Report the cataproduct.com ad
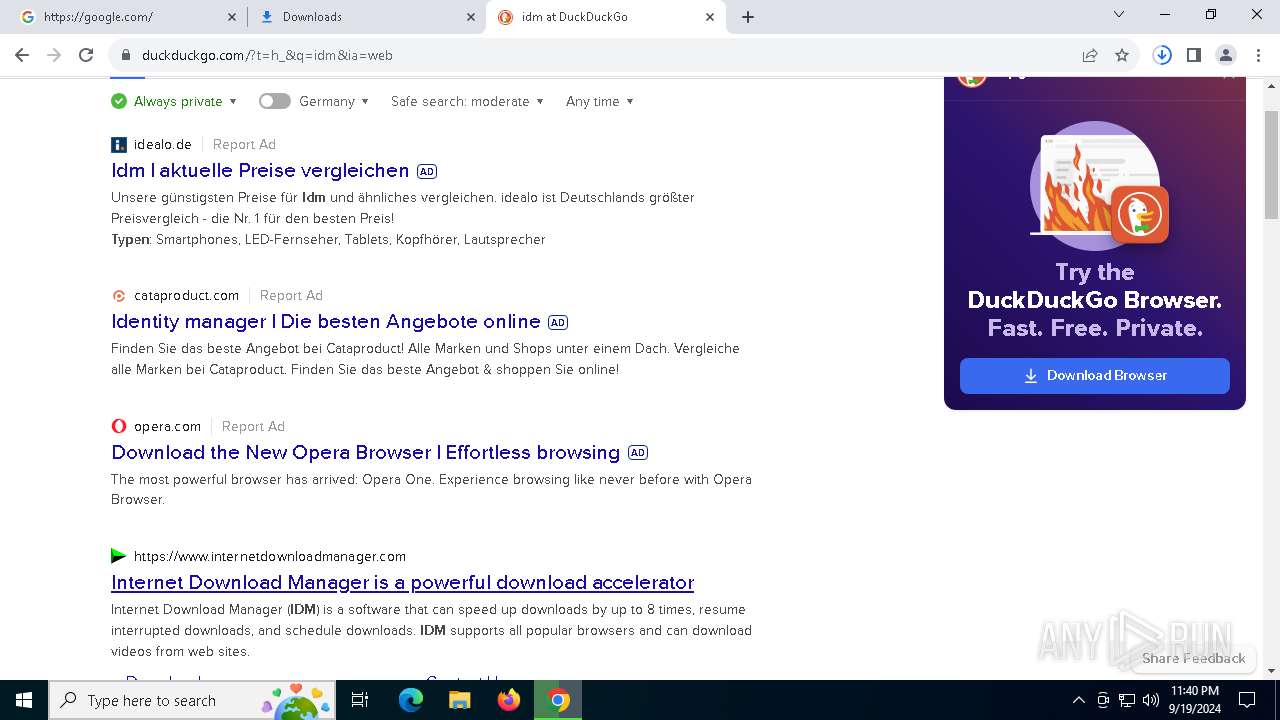The width and height of the screenshot is (1280, 720). [x=291, y=295]
